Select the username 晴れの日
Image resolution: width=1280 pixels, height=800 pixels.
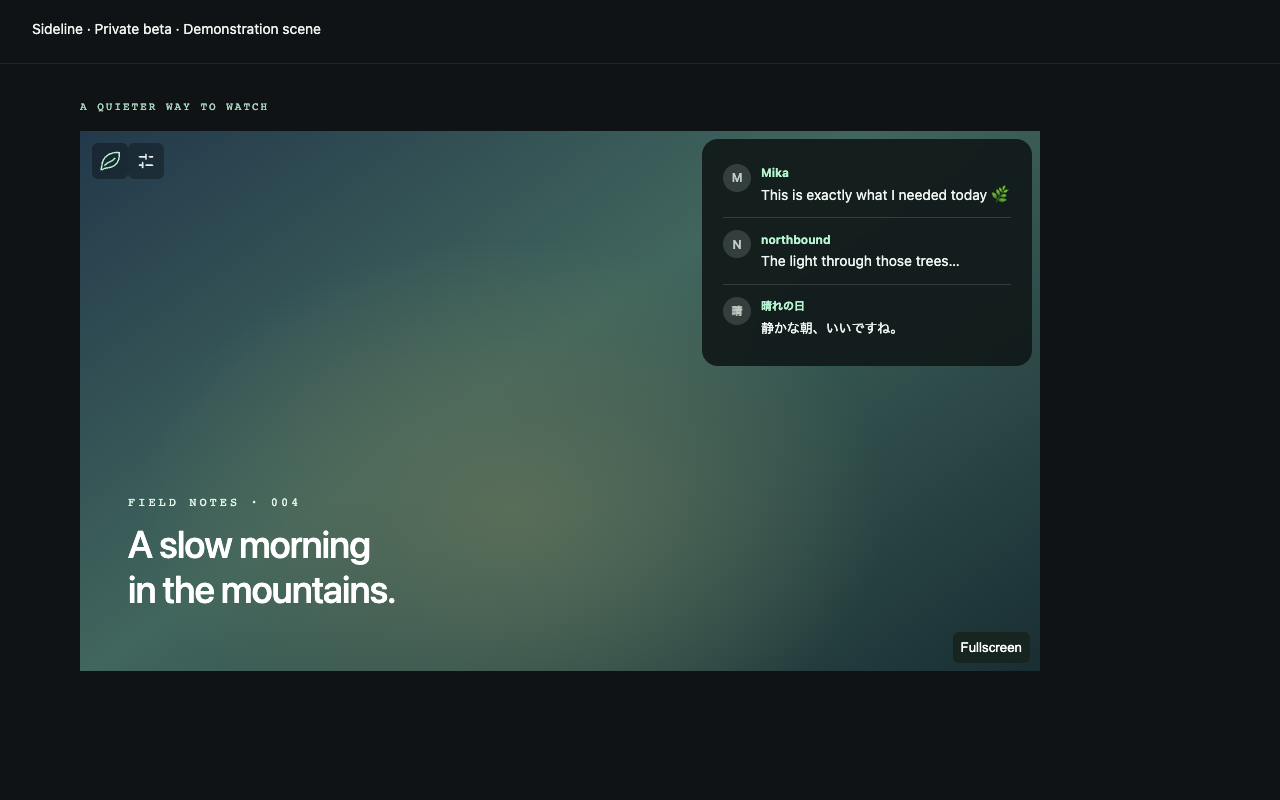(783, 306)
